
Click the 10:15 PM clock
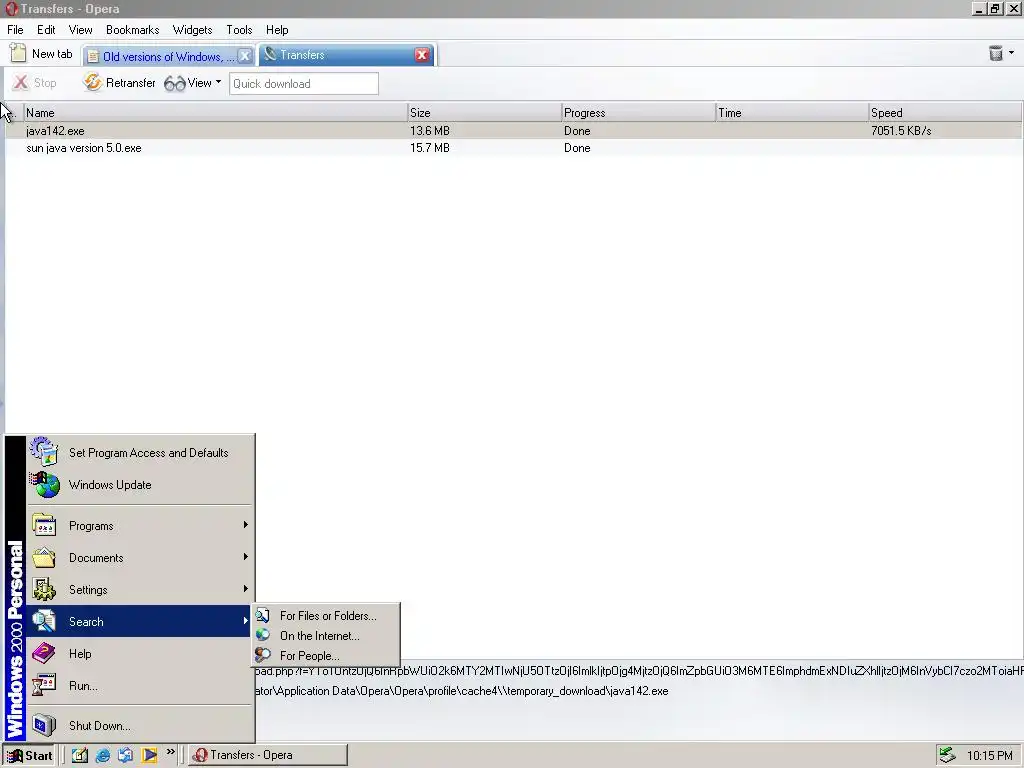[x=989, y=756]
